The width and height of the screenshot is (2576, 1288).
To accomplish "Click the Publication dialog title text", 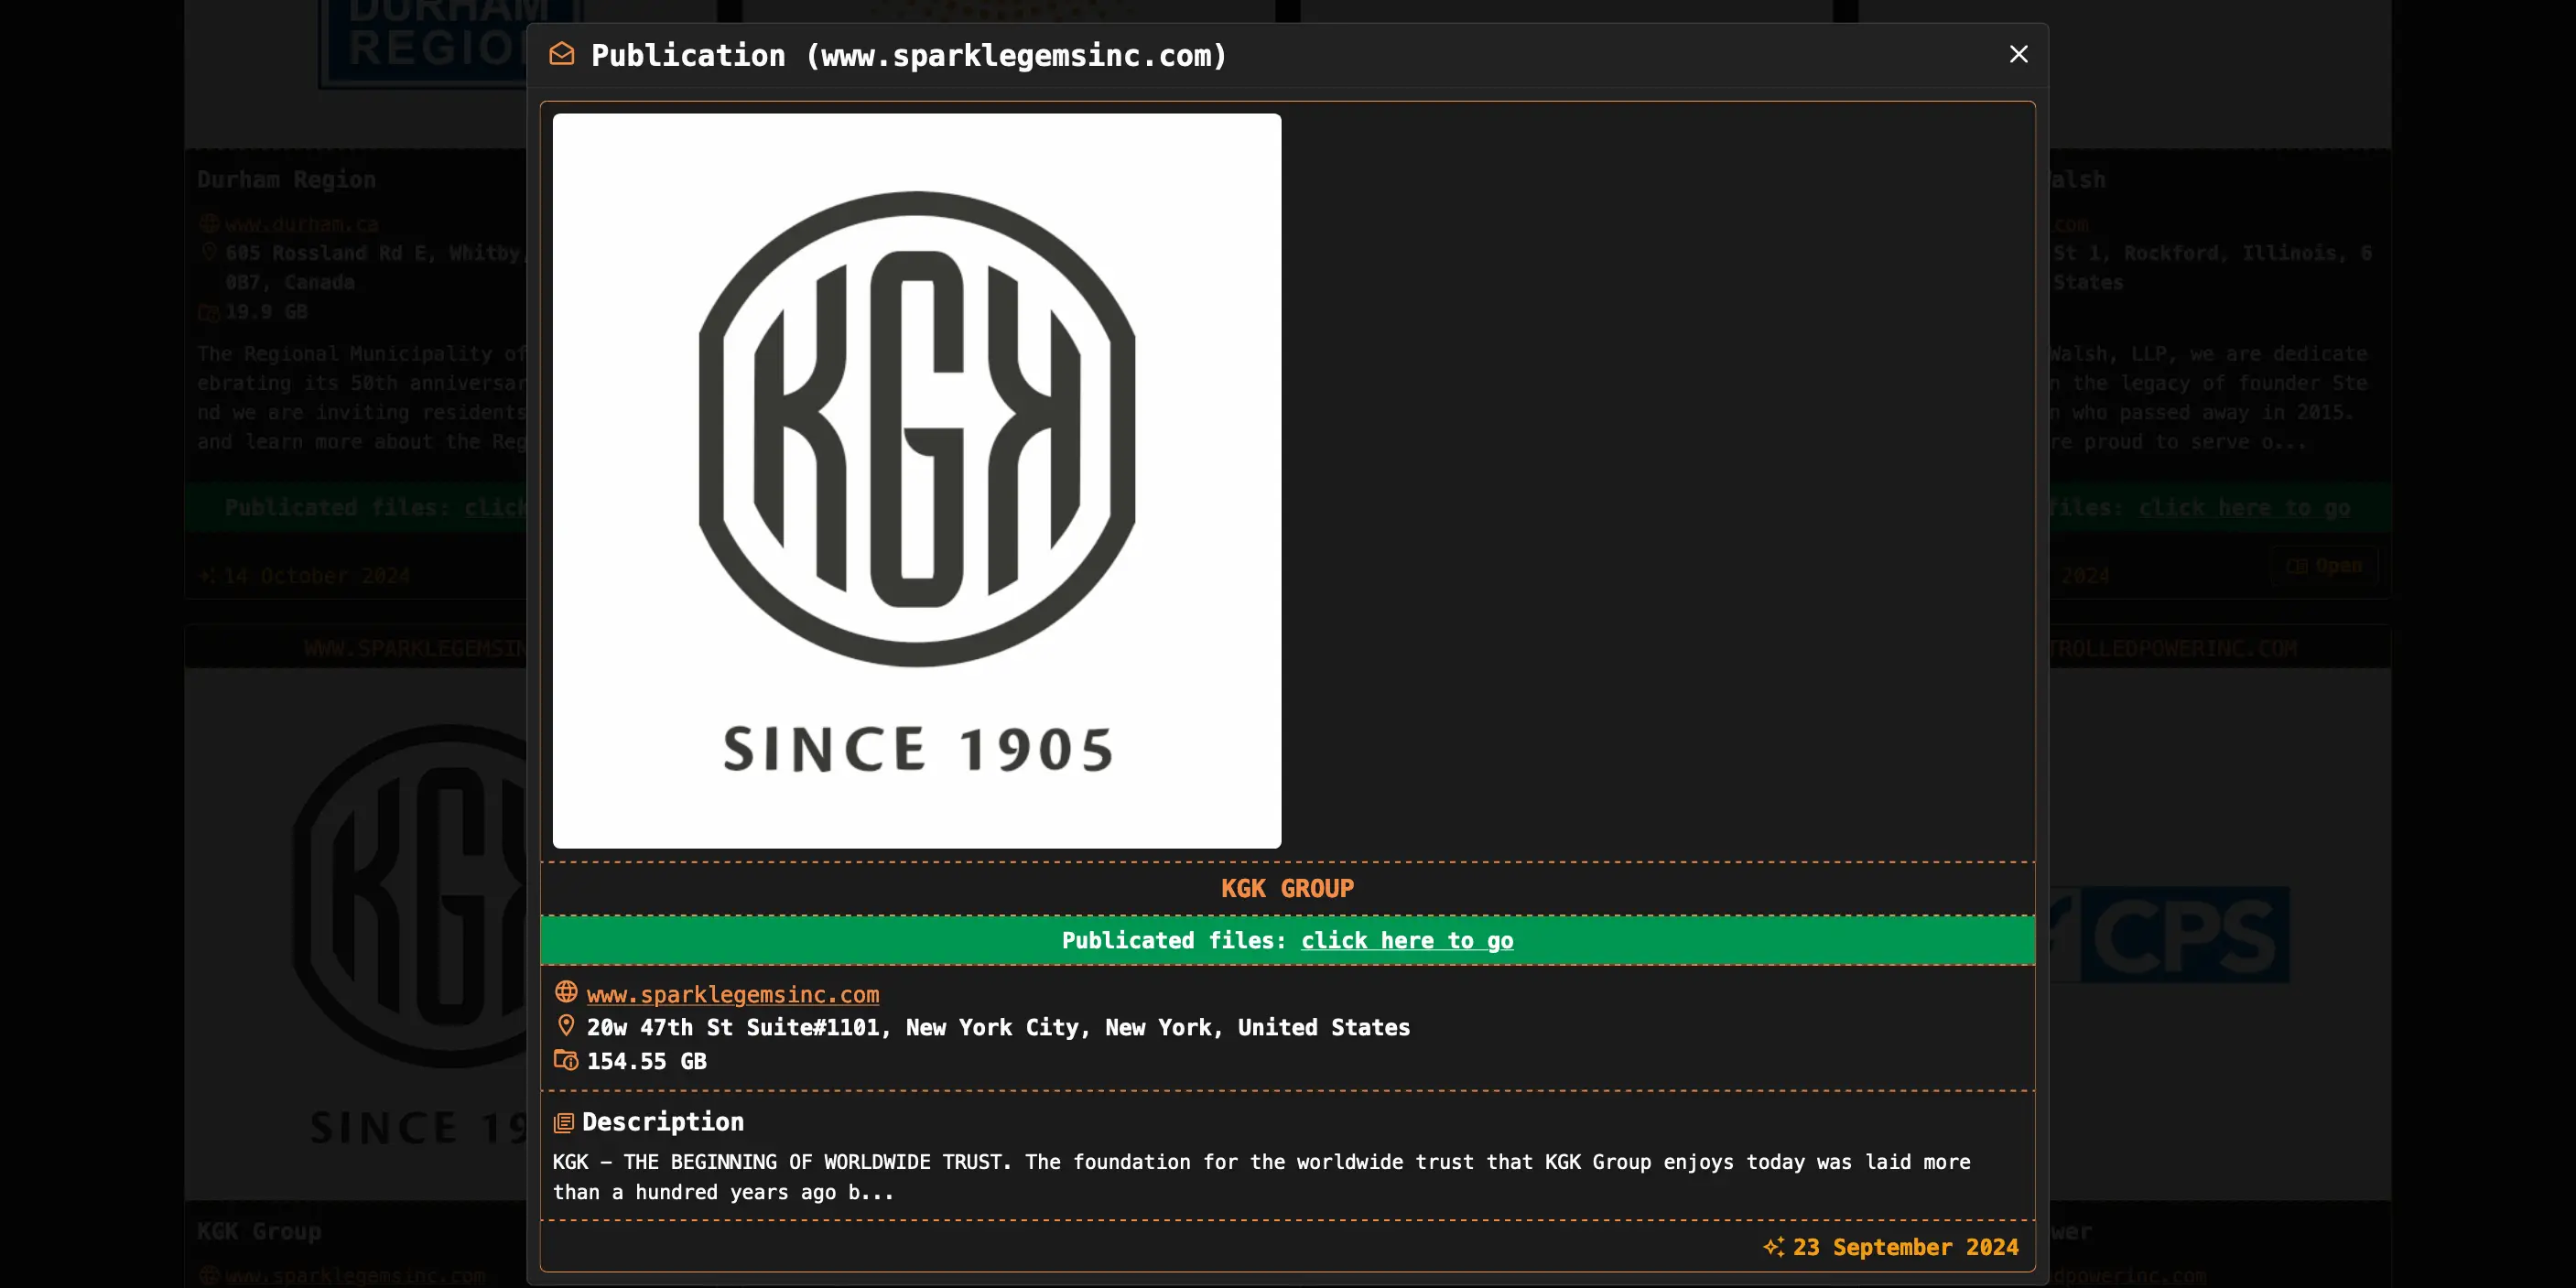I will 907,55.
